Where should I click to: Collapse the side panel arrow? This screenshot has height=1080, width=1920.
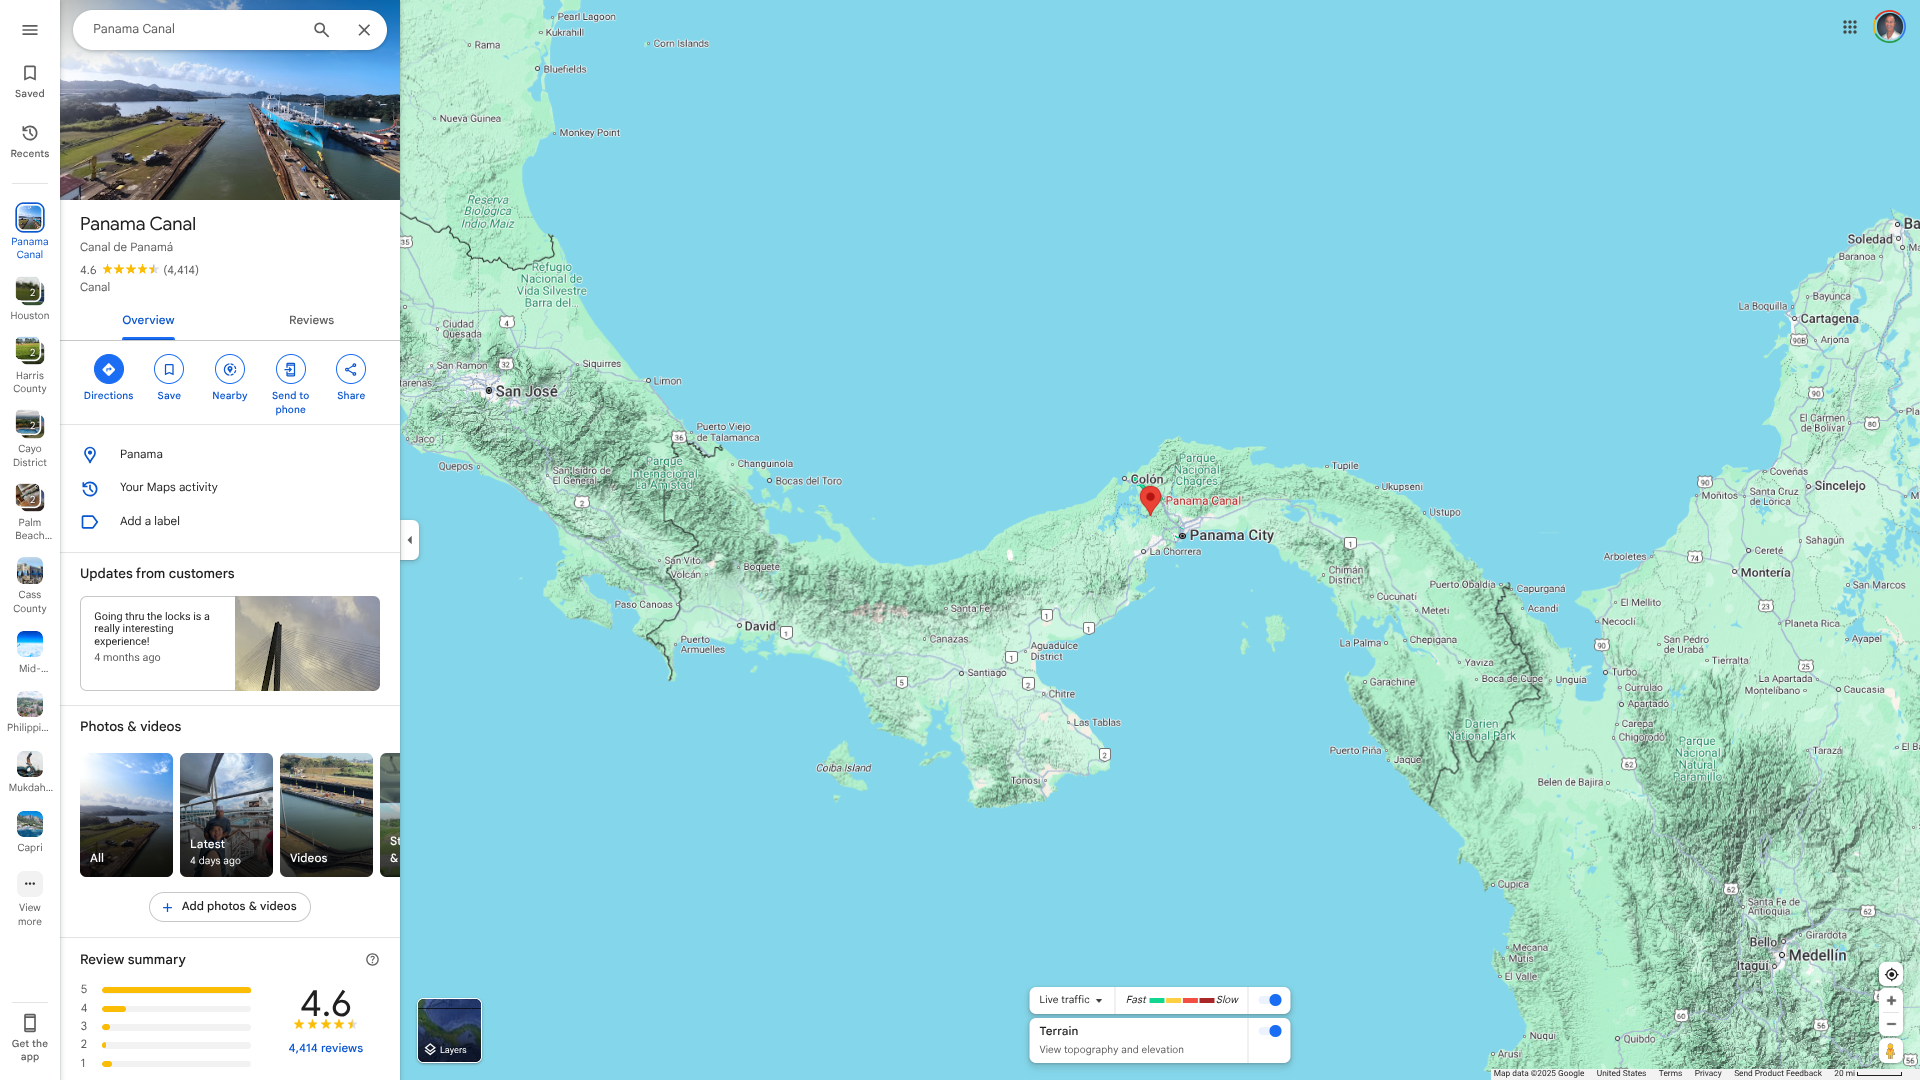tap(410, 540)
